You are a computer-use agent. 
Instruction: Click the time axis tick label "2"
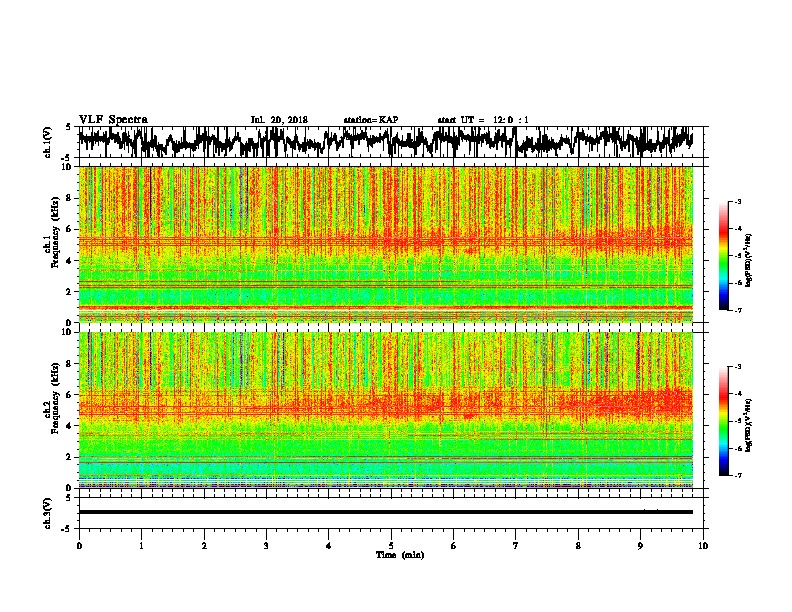point(204,546)
